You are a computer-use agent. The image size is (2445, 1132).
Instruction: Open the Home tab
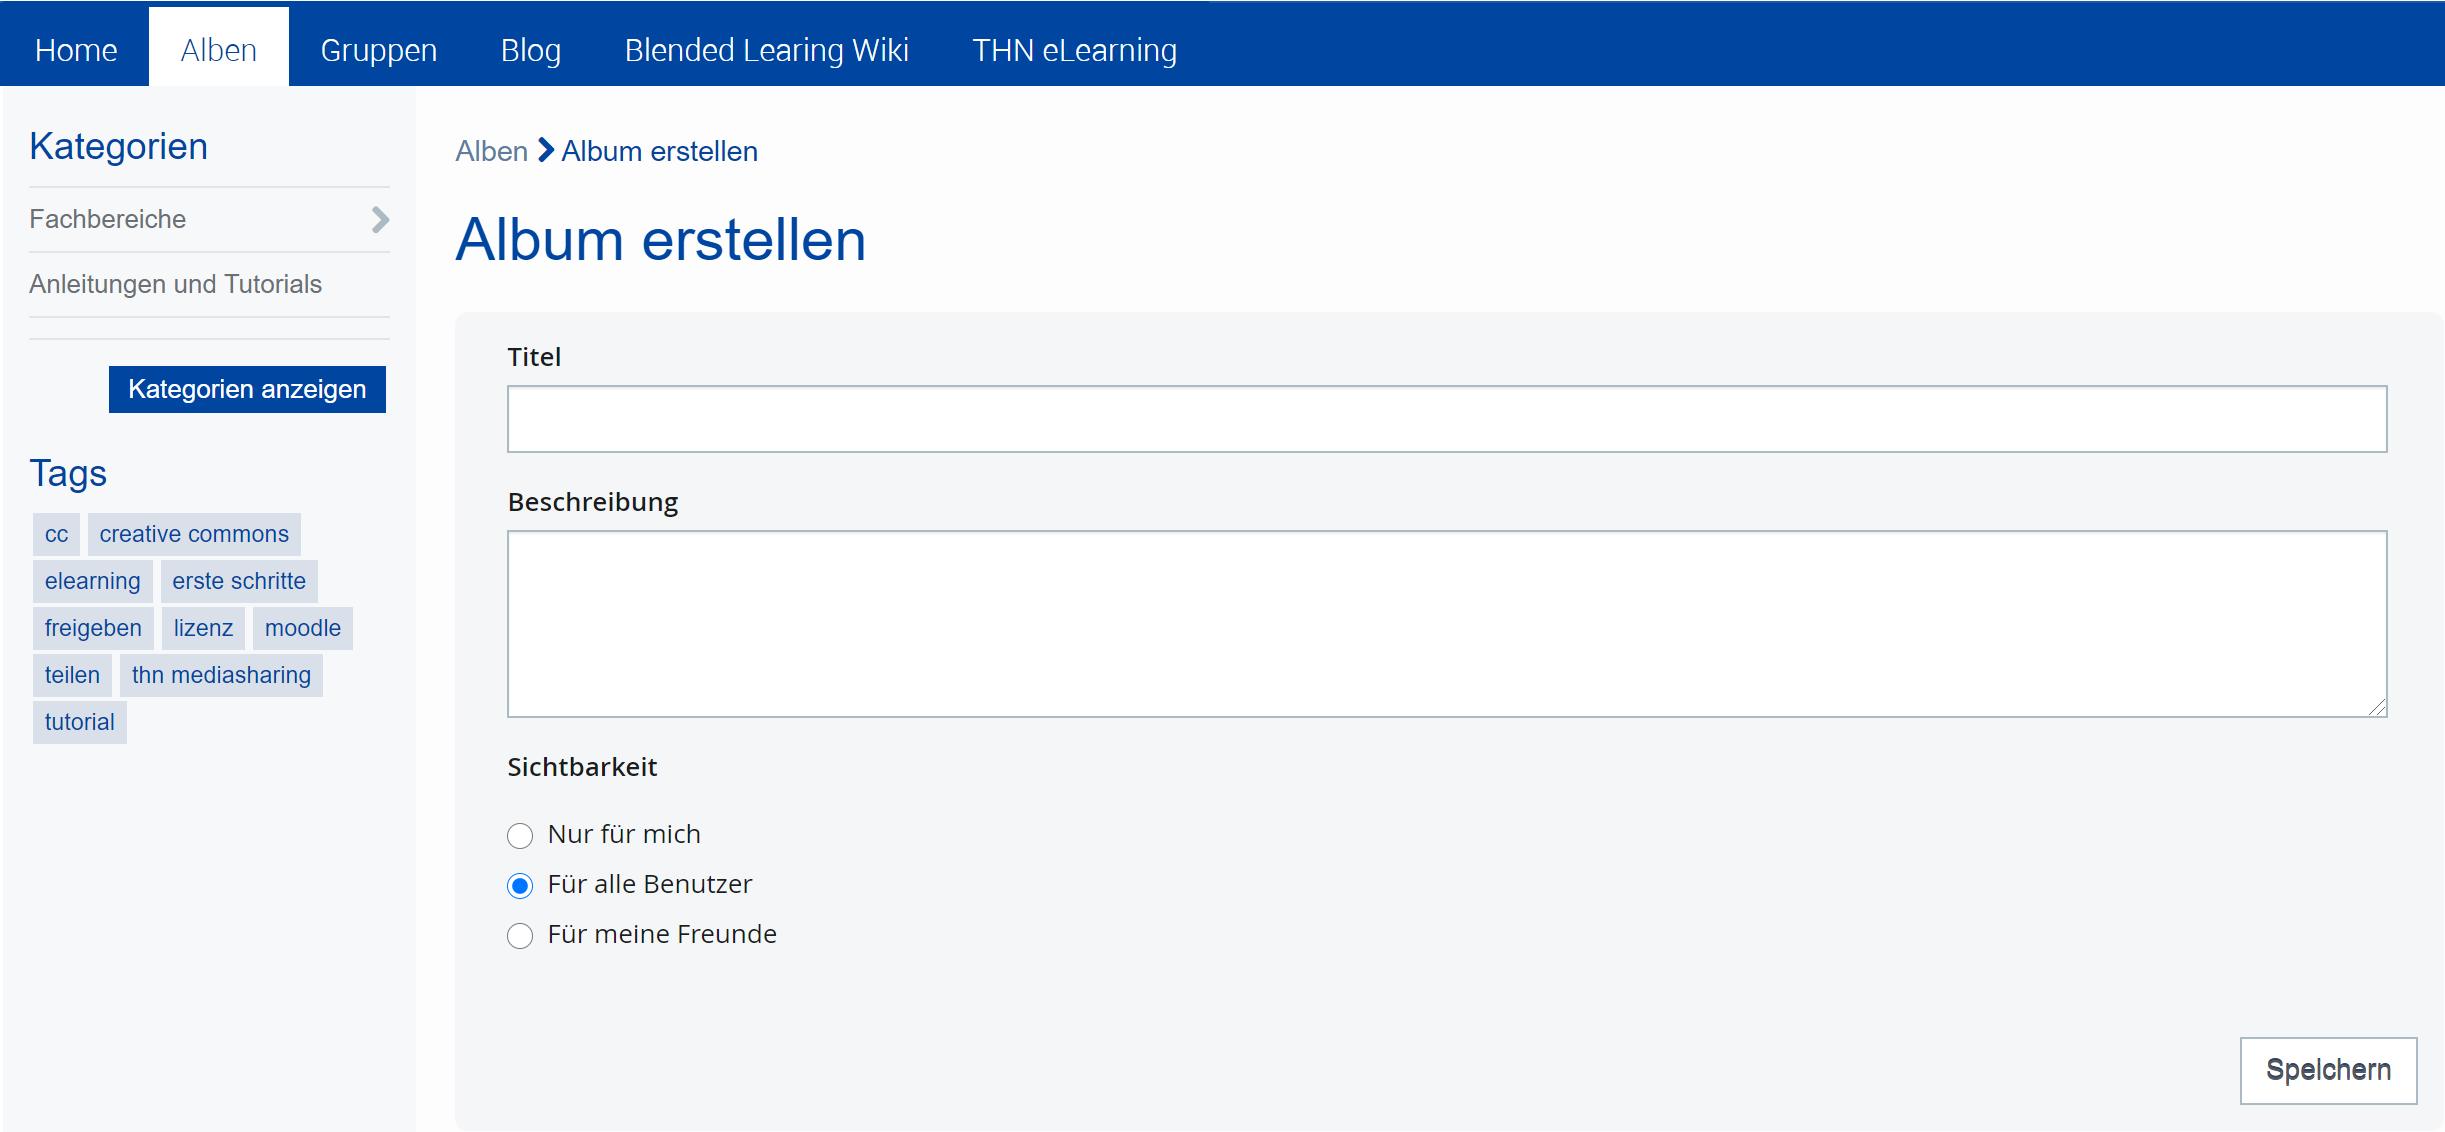point(76,50)
